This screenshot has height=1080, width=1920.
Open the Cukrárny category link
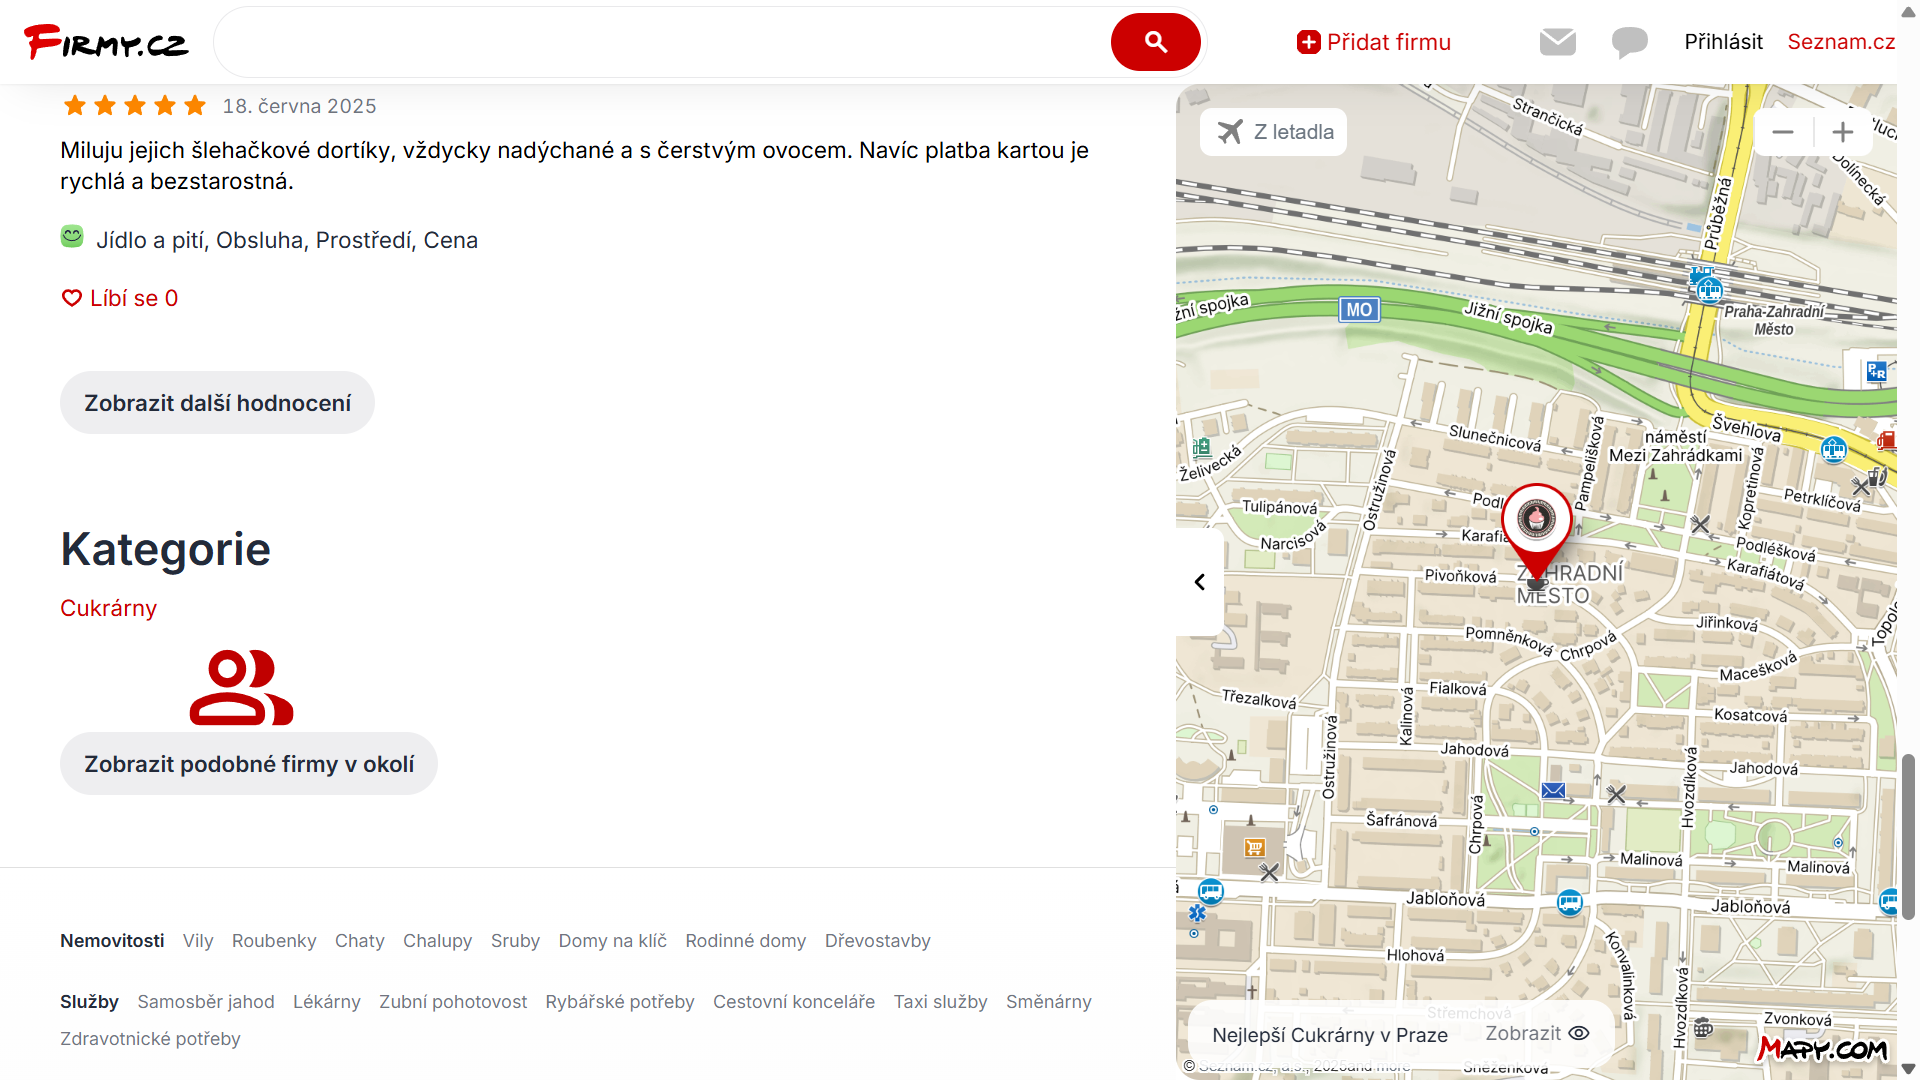point(108,608)
